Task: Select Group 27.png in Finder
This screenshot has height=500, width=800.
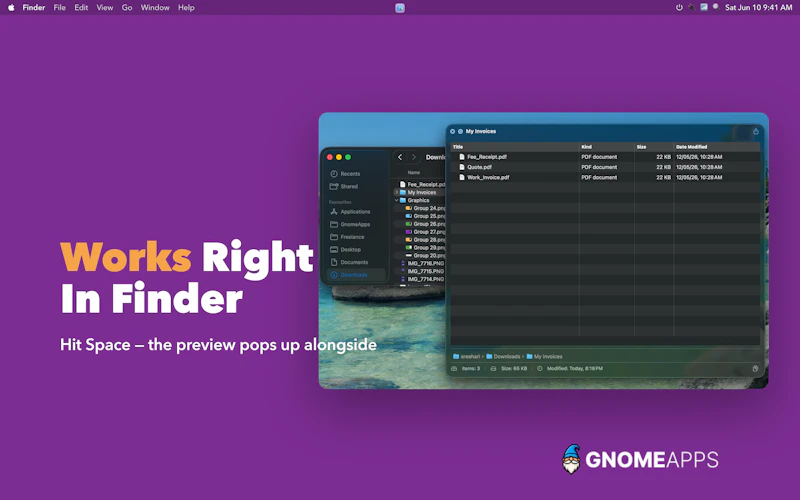Action: [425, 232]
